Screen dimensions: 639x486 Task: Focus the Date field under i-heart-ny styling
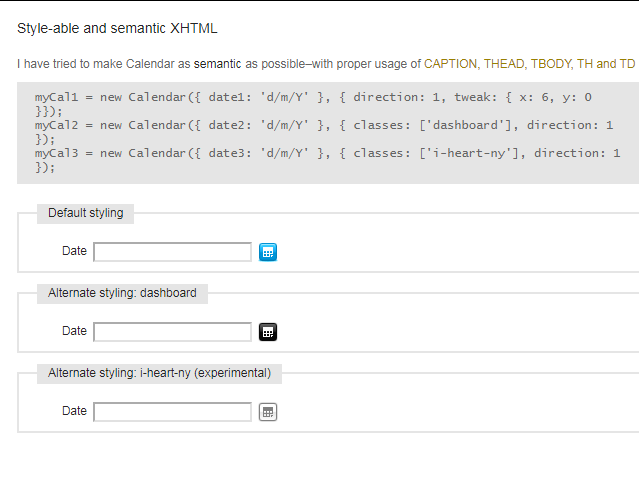click(x=172, y=411)
